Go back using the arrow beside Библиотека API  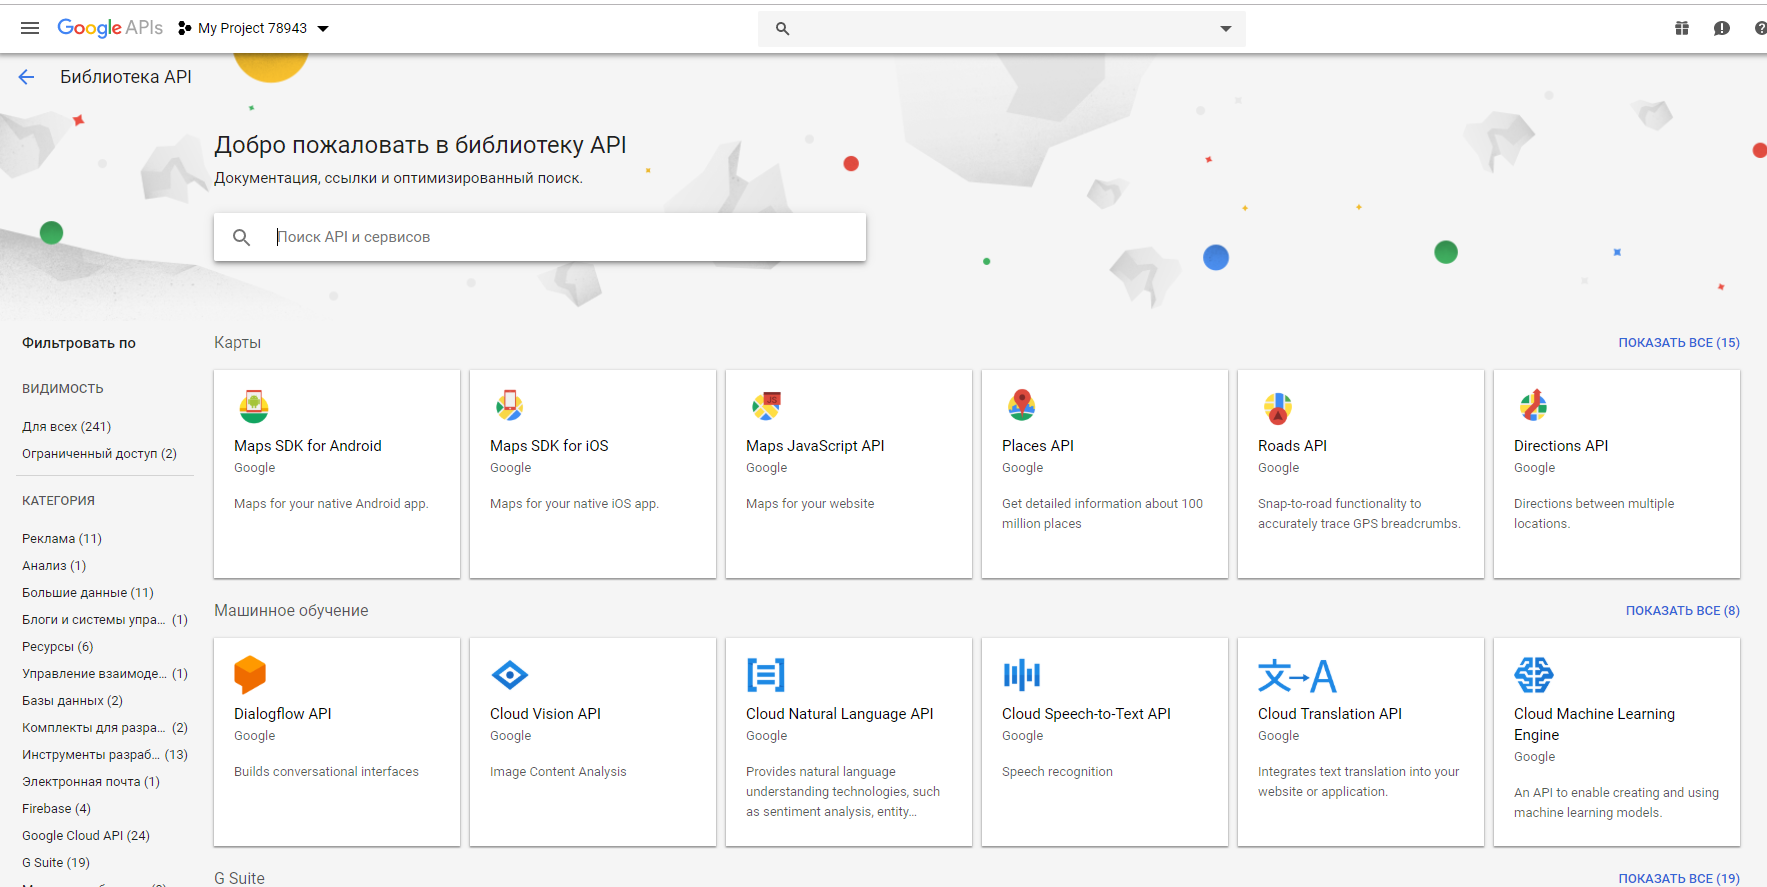pyautogui.click(x=26, y=77)
